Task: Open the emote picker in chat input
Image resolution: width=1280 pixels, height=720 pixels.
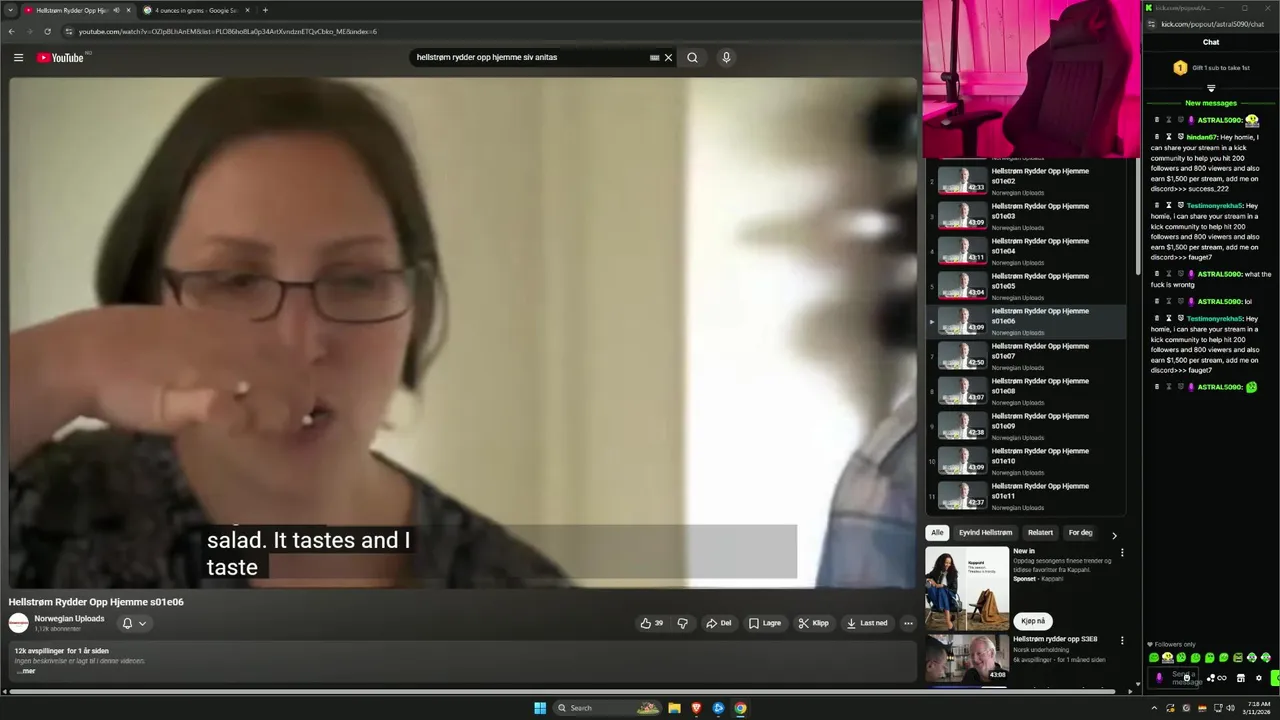Action: click(1186, 677)
